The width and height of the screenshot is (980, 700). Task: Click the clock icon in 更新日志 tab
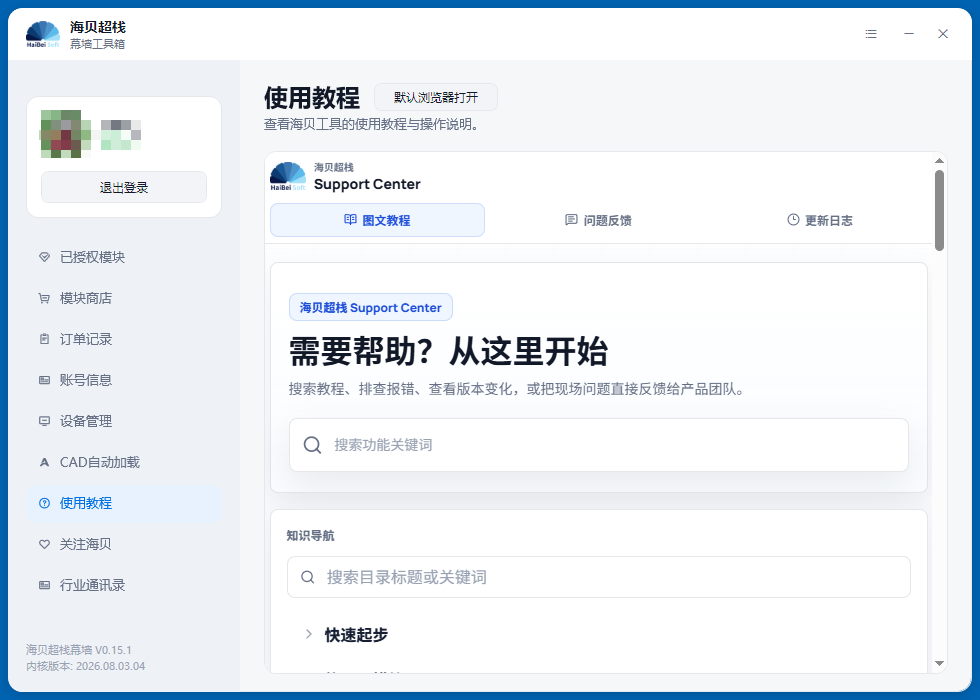tap(793, 219)
